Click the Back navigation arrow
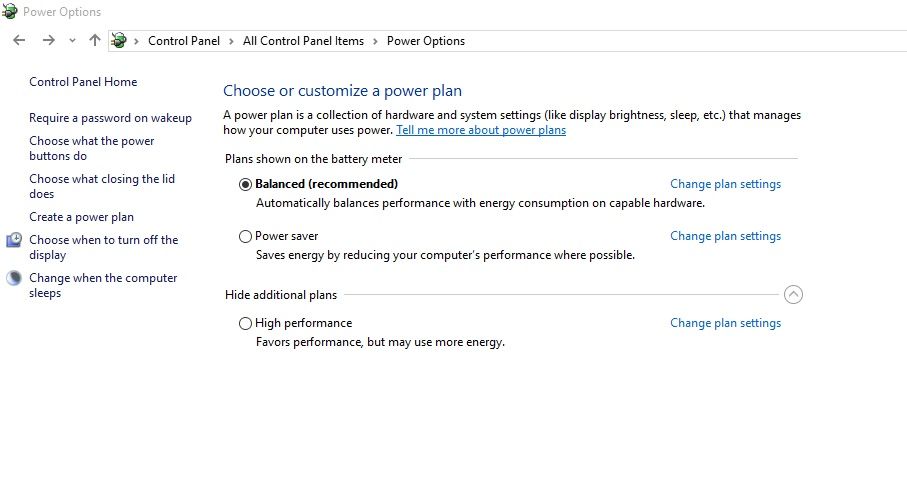 pyautogui.click(x=19, y=41)
